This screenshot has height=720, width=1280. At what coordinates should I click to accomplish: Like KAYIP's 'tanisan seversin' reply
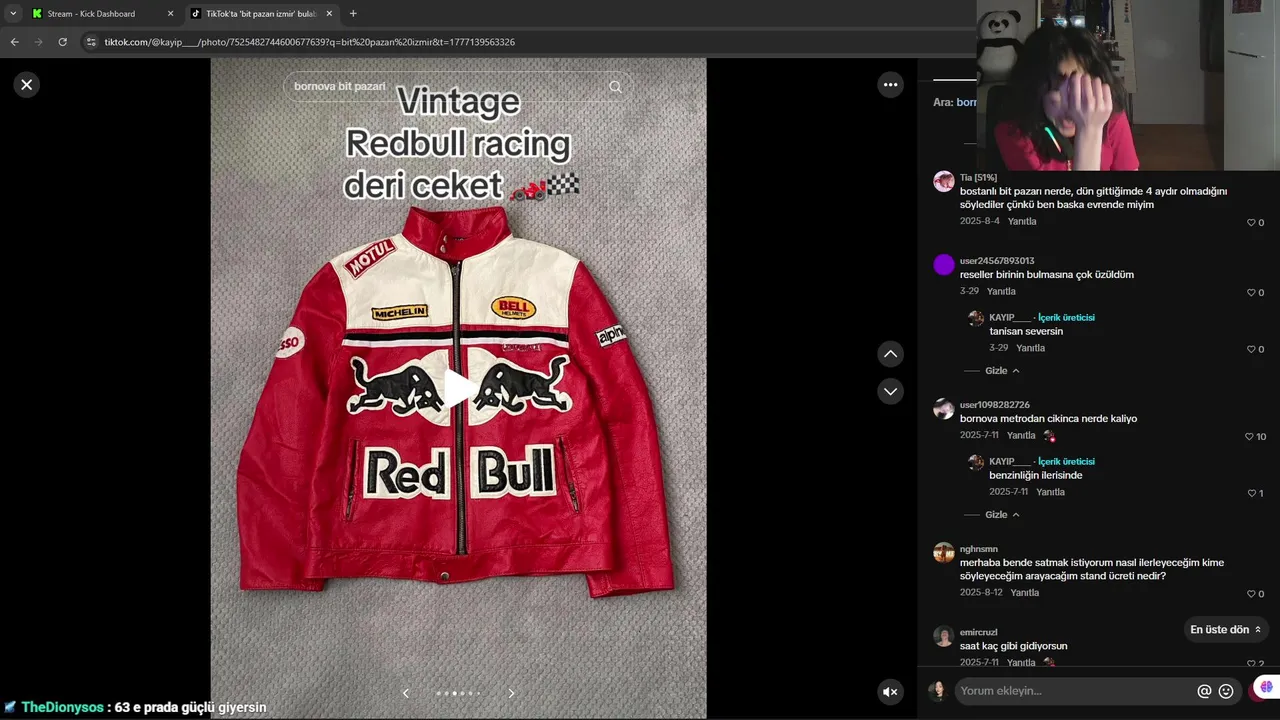(x=1251, y=349)
